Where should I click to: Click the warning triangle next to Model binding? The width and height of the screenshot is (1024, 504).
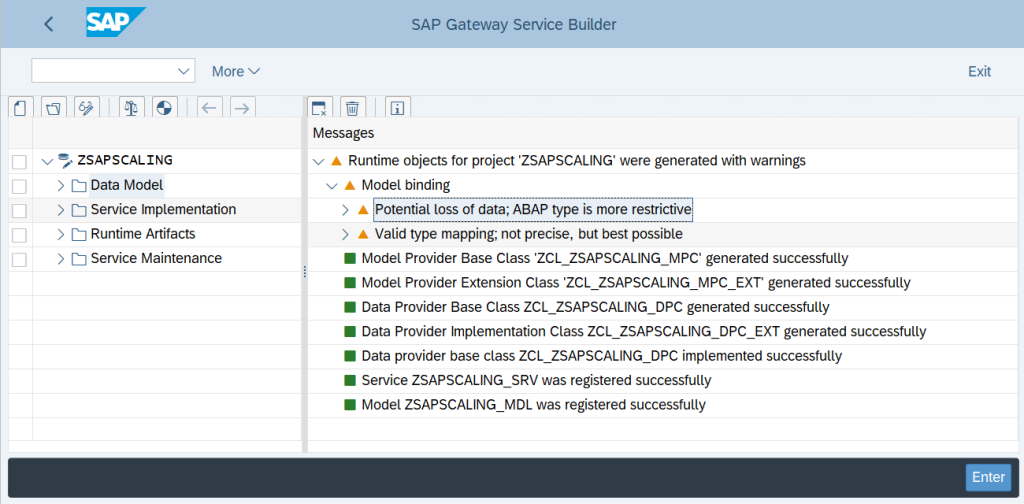point(349,185)
